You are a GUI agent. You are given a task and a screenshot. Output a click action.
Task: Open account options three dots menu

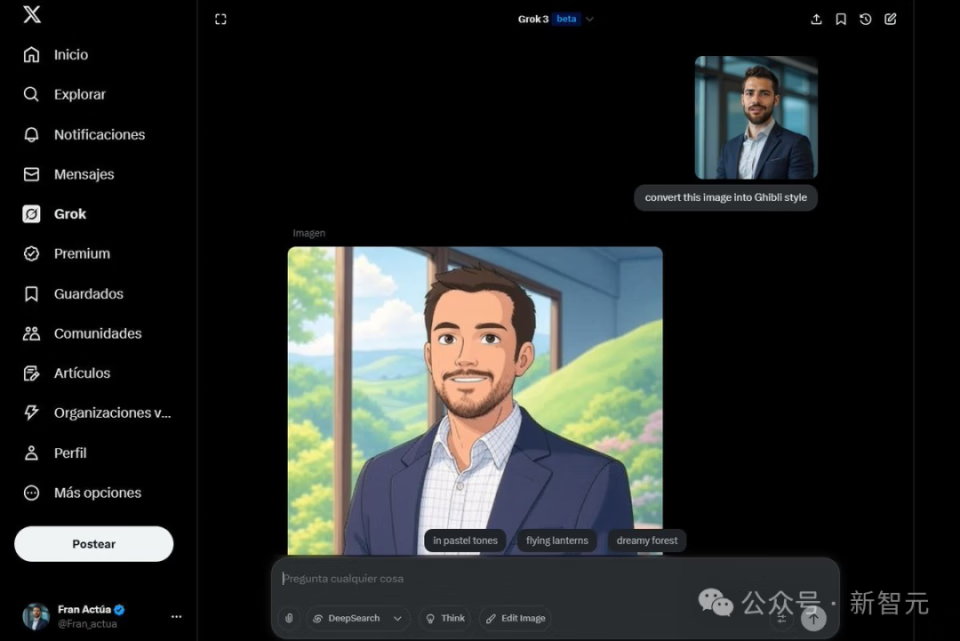(x=176, y=617)
